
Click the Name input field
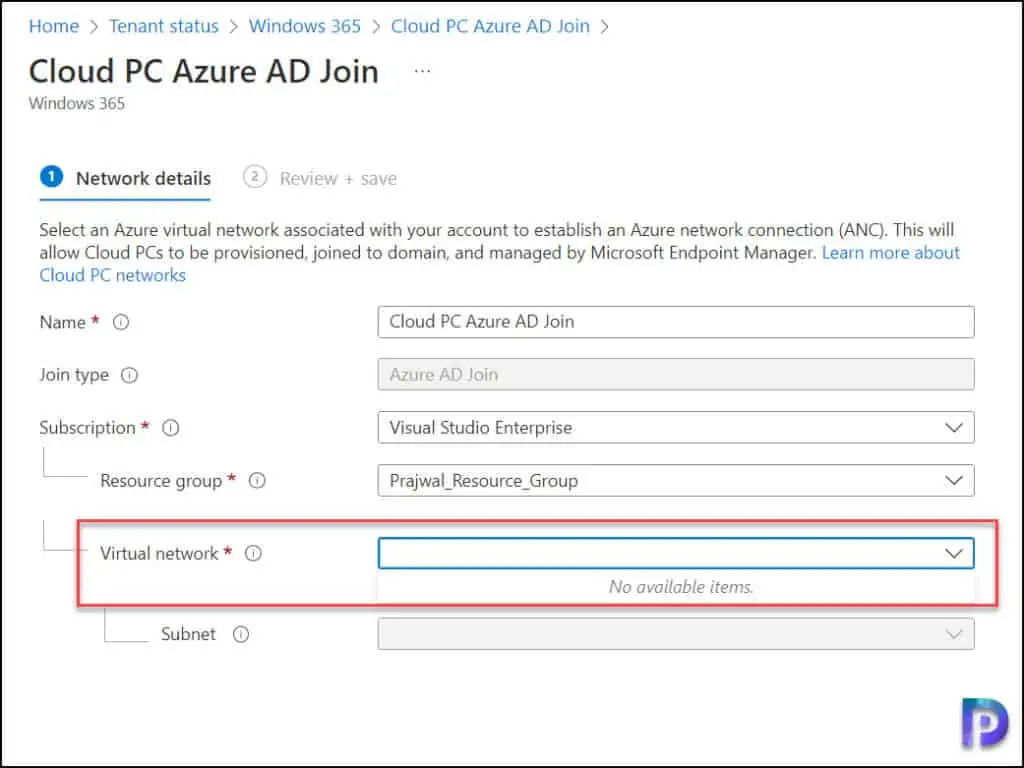point(676,322)
